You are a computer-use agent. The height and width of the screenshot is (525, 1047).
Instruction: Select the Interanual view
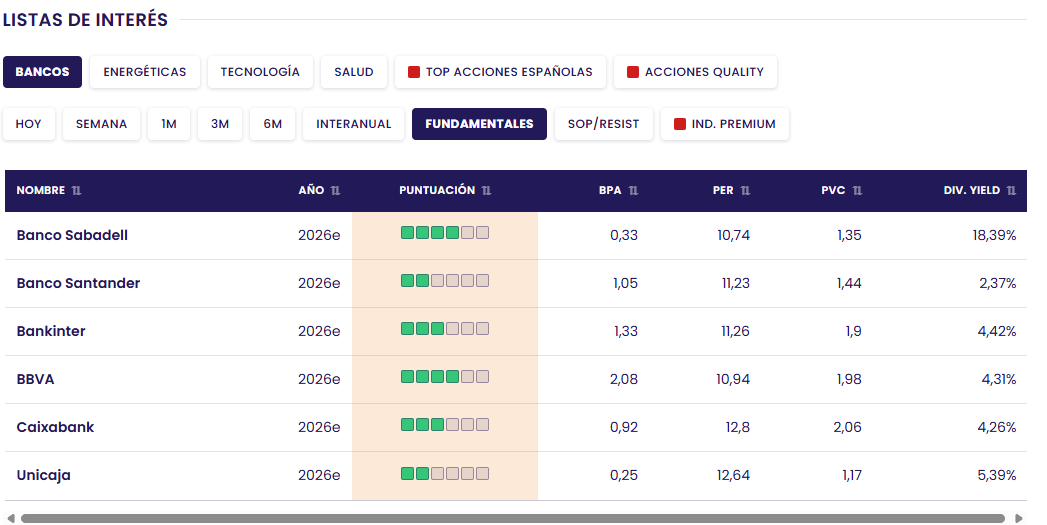(x=354, y=124)
